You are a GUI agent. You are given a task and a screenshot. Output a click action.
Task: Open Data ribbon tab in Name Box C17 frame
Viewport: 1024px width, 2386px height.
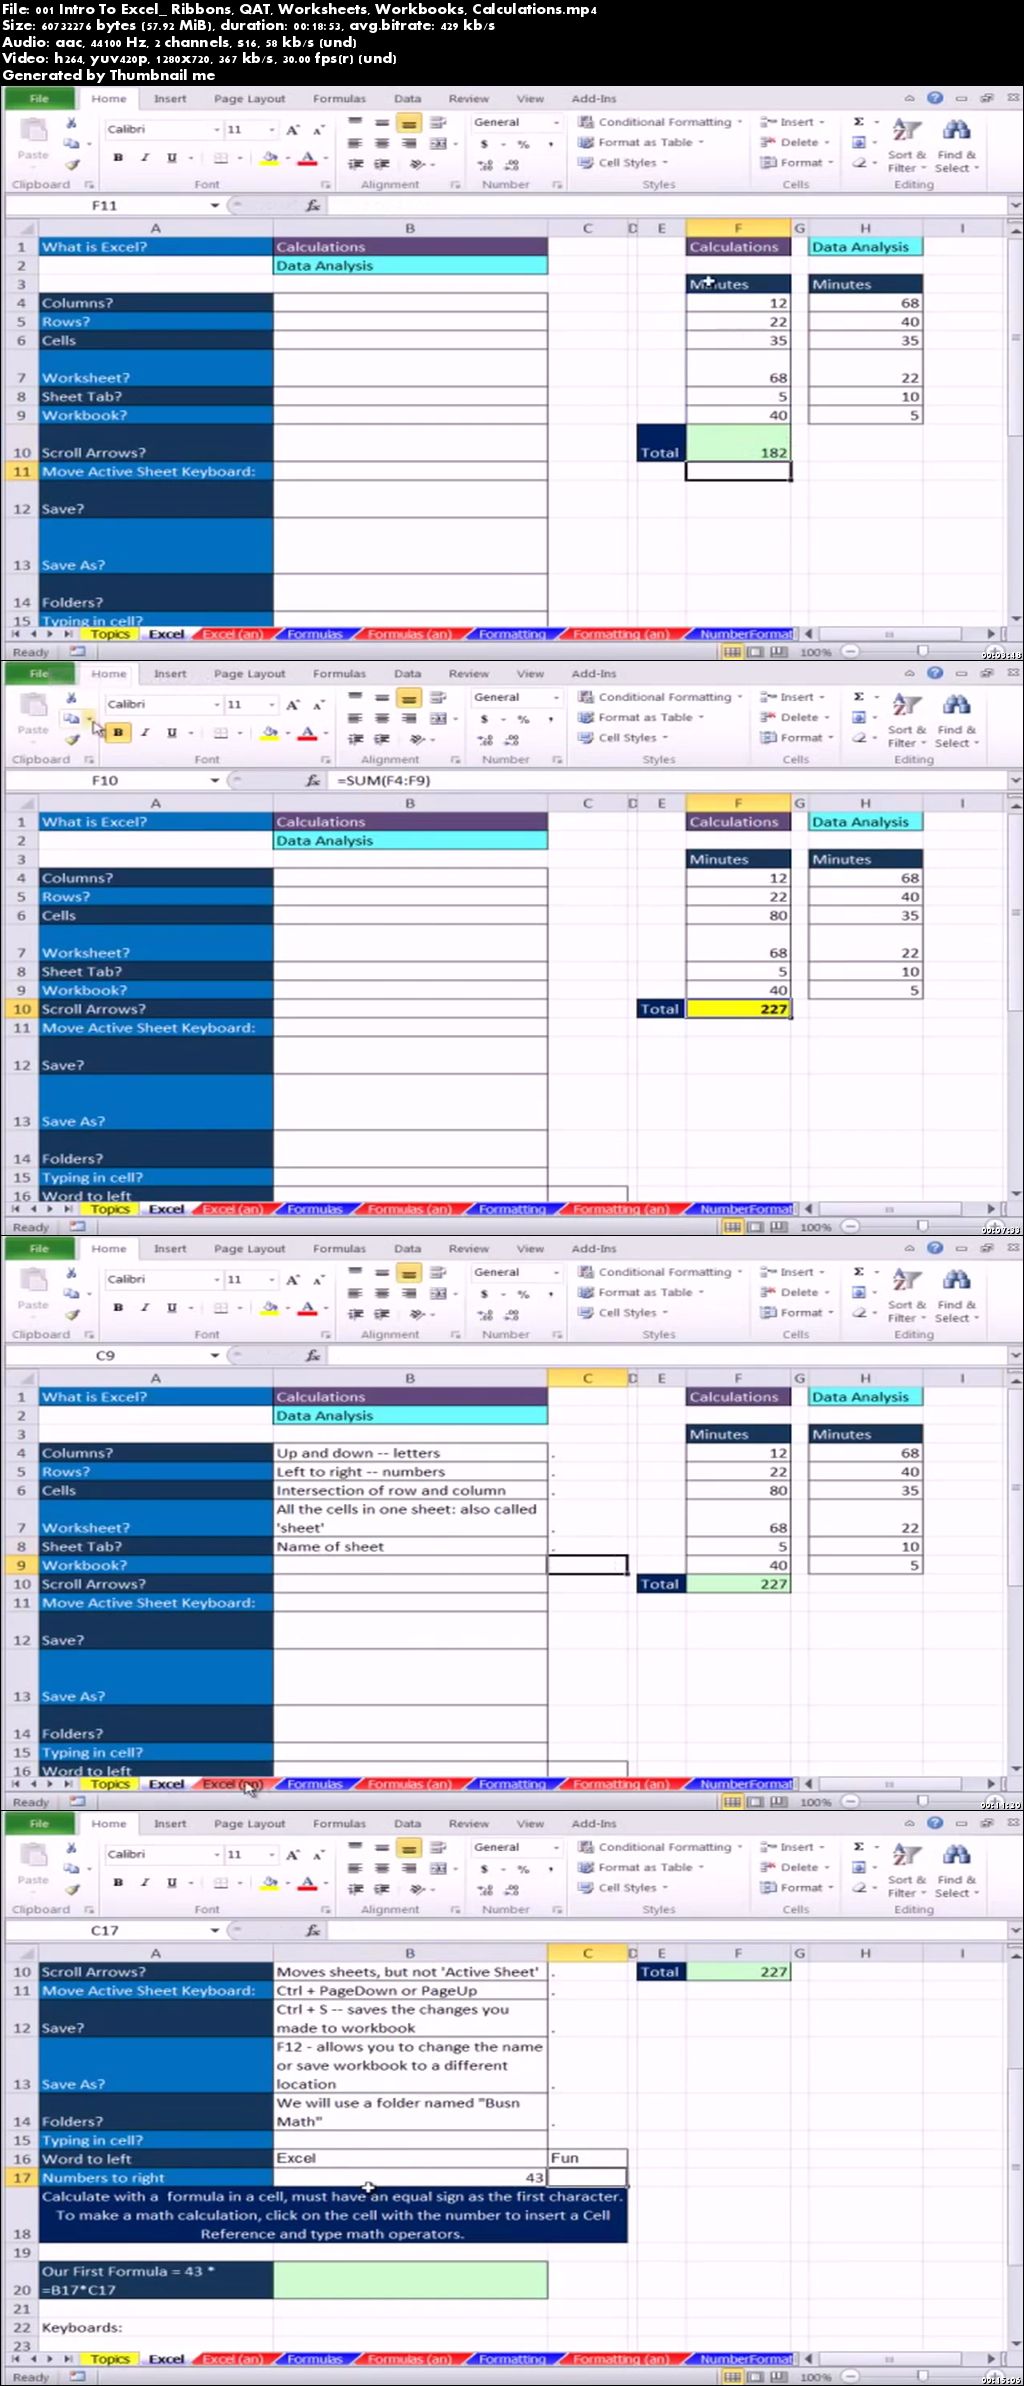click(407, 1824)
